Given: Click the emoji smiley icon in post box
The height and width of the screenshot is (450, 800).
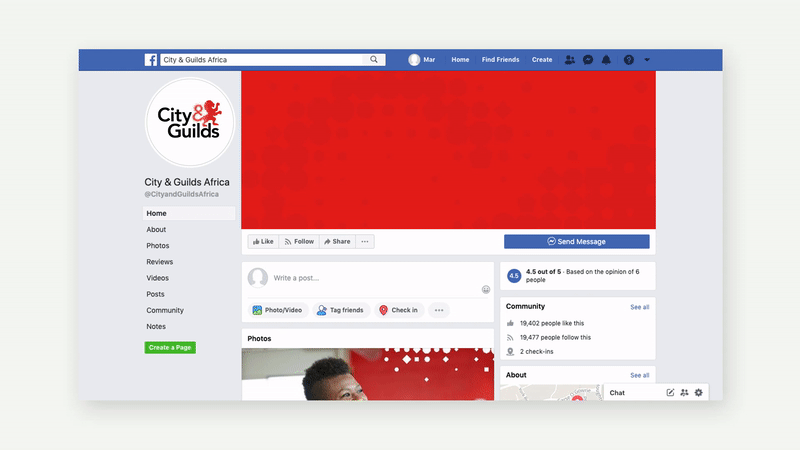Looking at the screenshot, I should (x=486, y=289).
